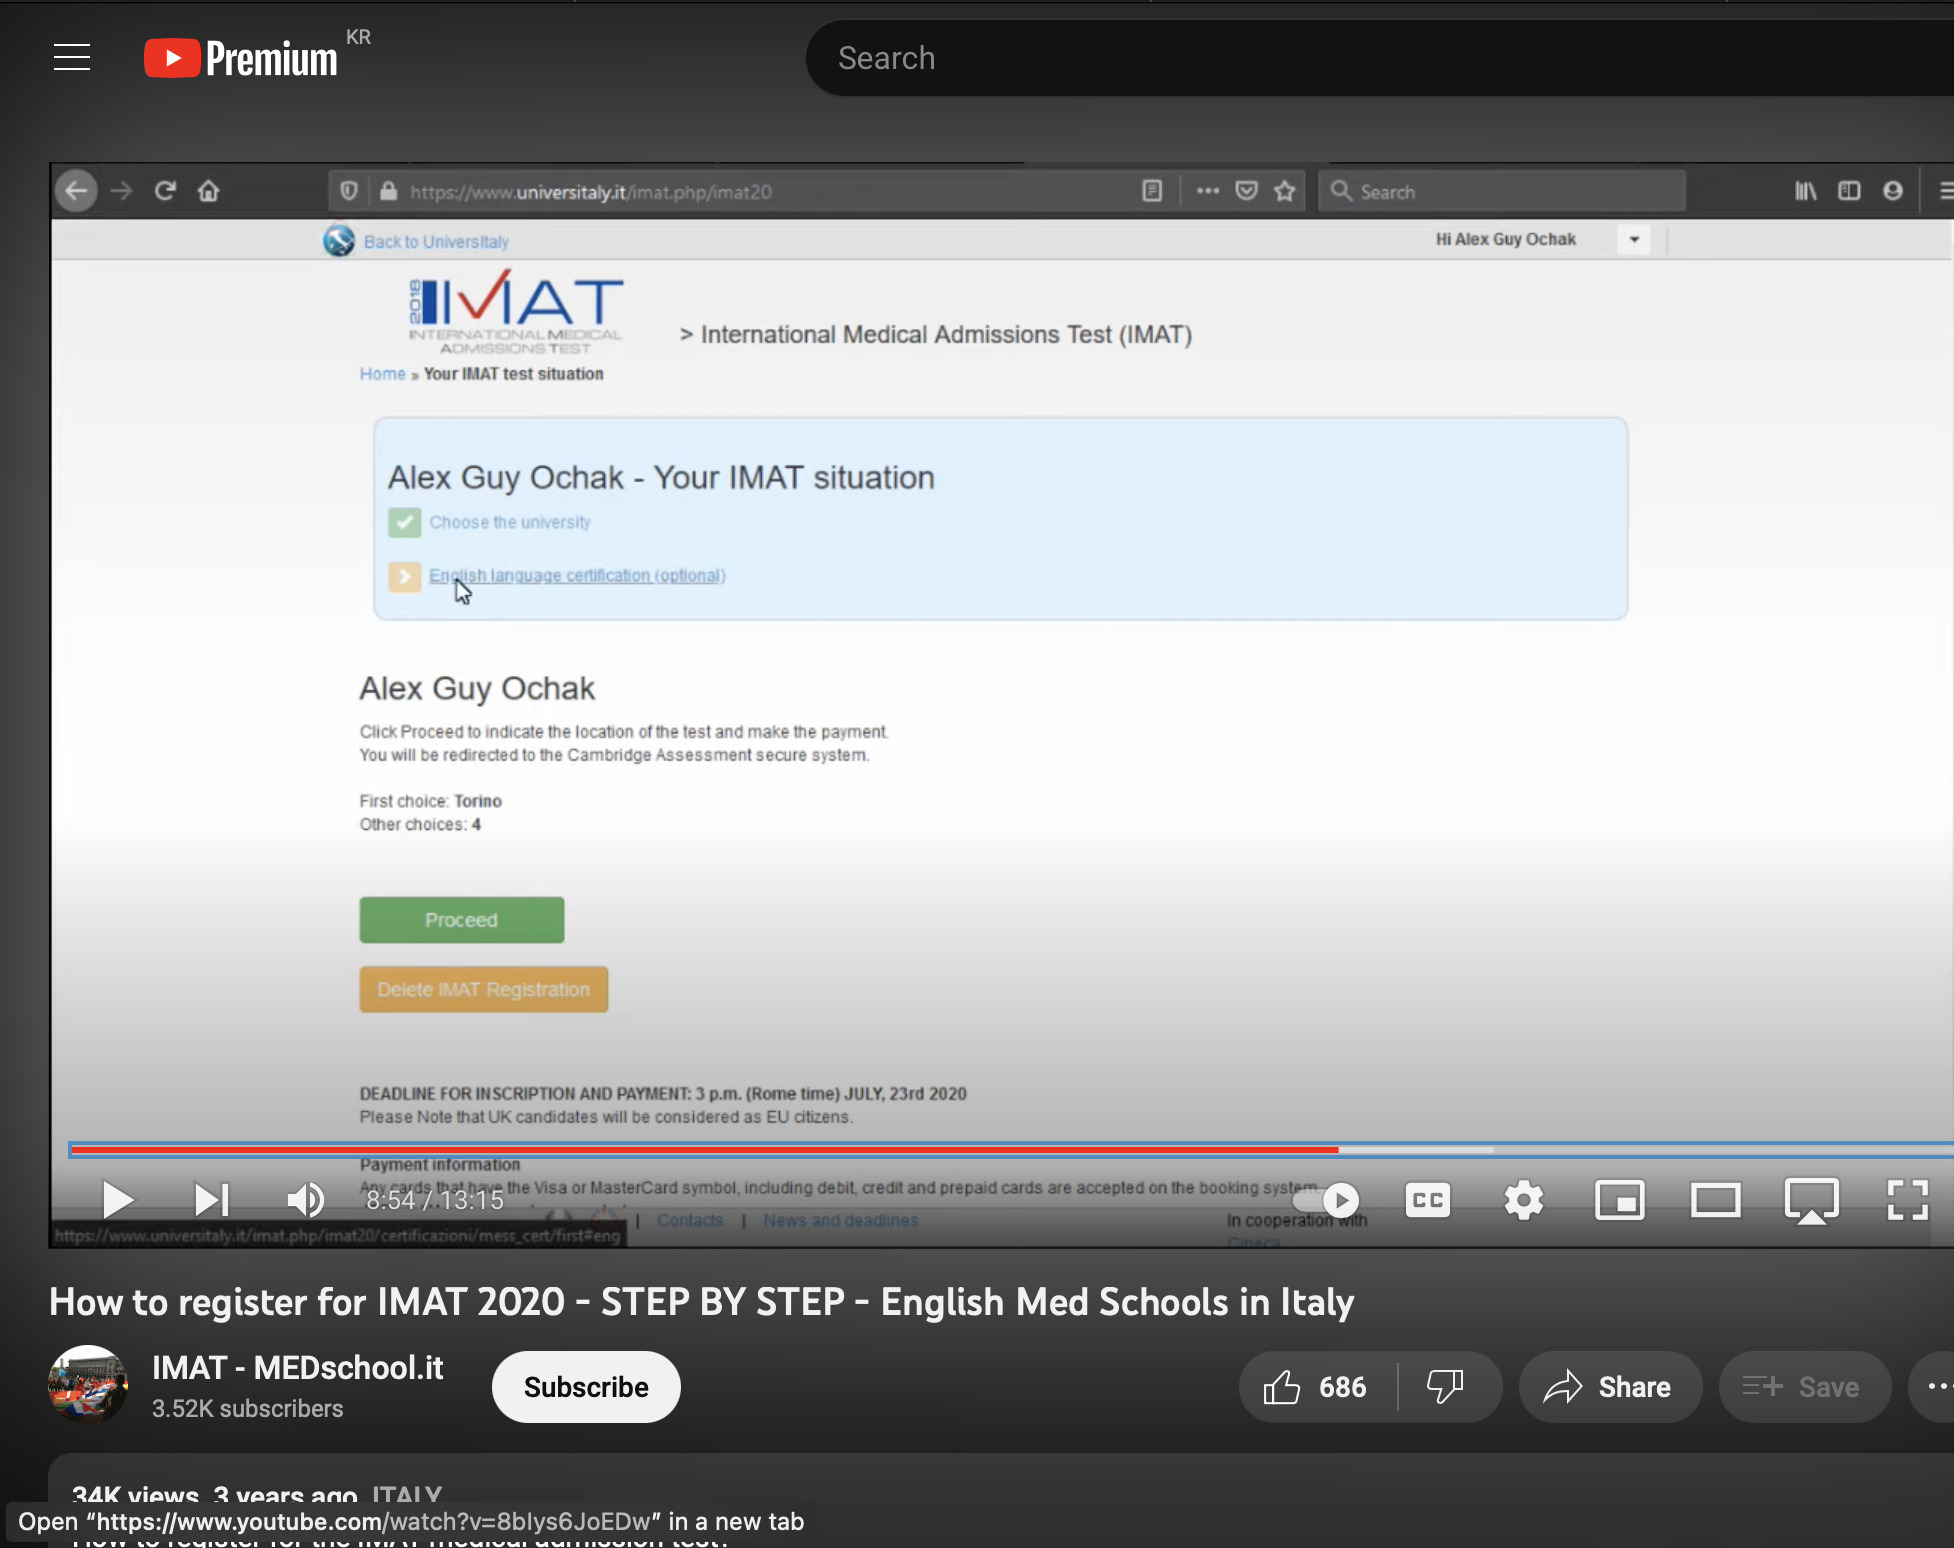Click the green Proceed button
Image resolution: width=1954 pixels, height=1548 pixels.
pos(462,920)
